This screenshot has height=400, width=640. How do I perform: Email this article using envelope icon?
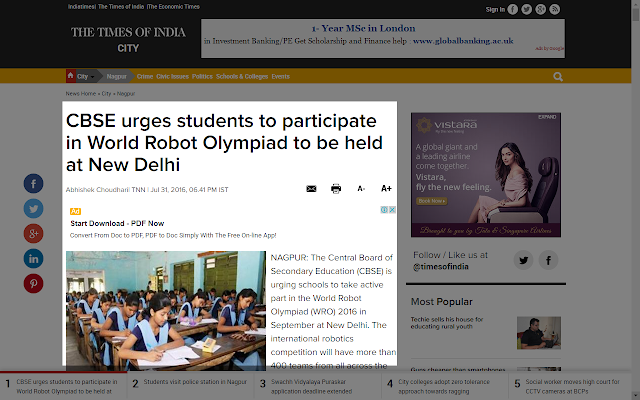[x=311, y=189]
